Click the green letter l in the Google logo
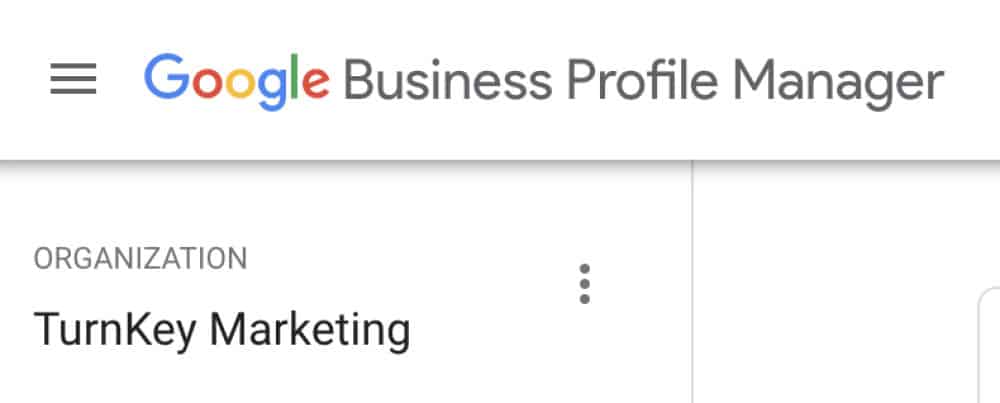The height and width of the screenshot is (403, 1000). click(295, 77)
